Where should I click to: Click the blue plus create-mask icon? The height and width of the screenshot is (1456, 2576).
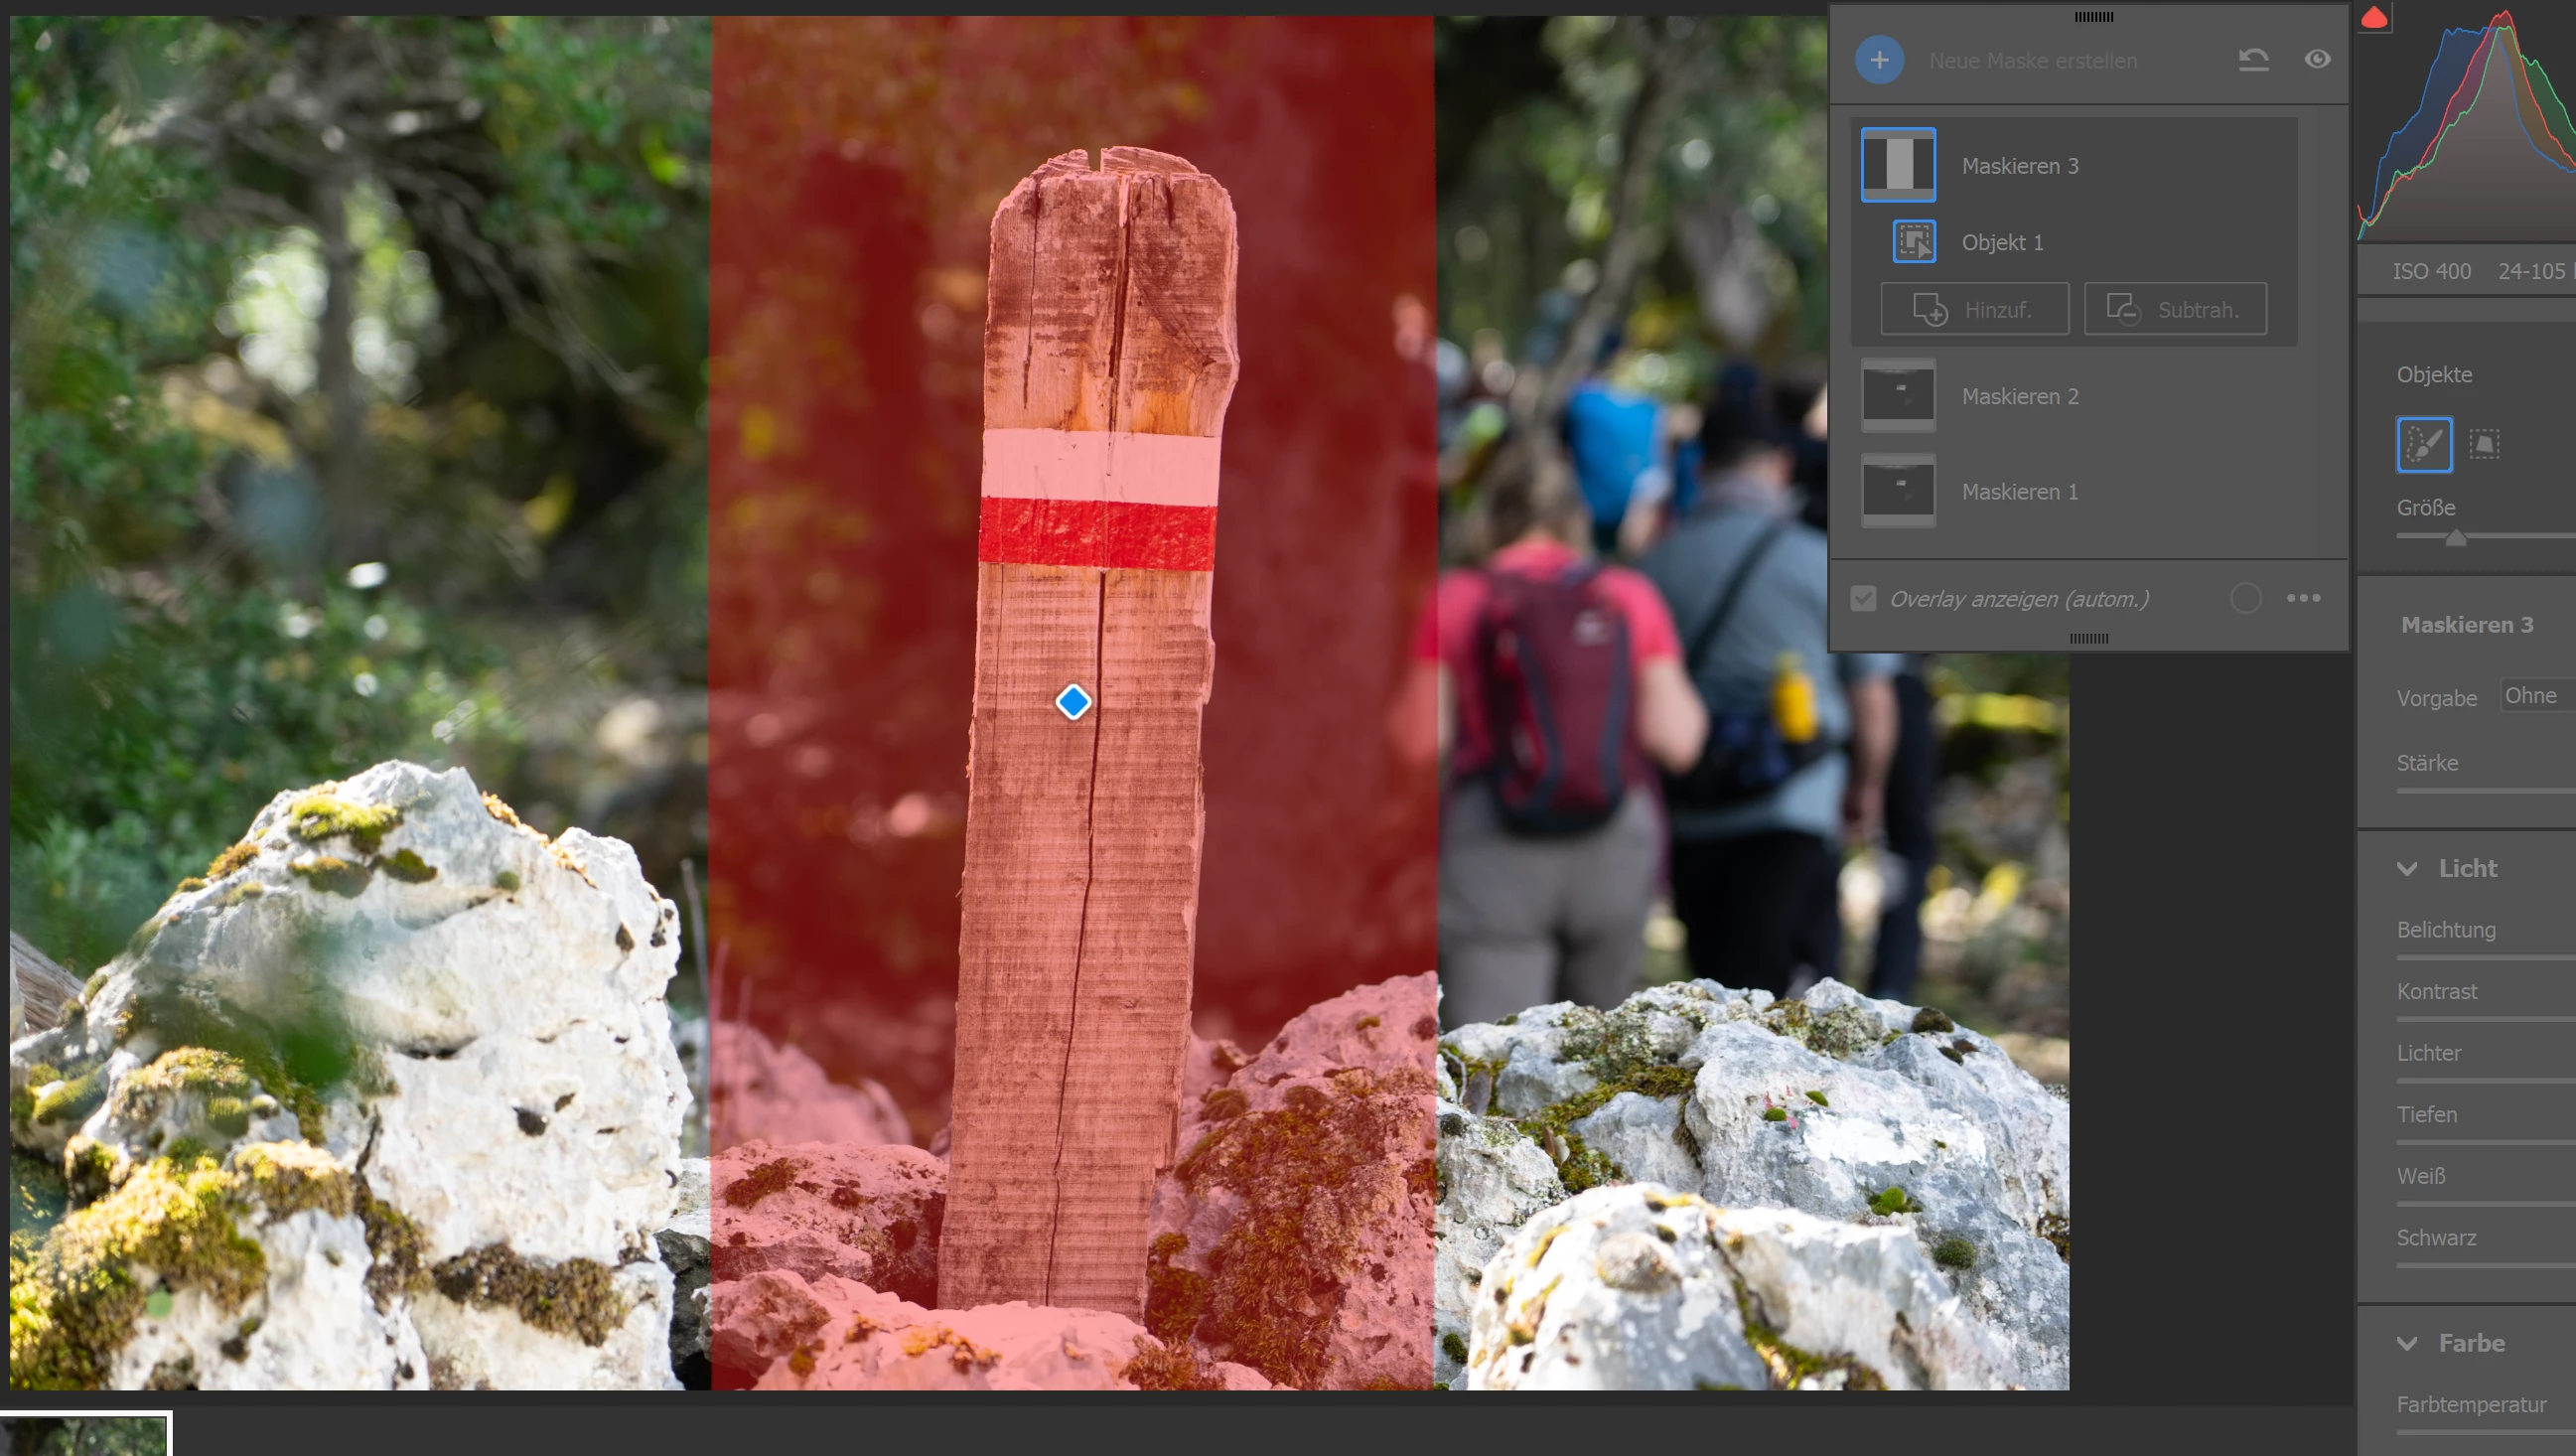(x=1879, y=60)
